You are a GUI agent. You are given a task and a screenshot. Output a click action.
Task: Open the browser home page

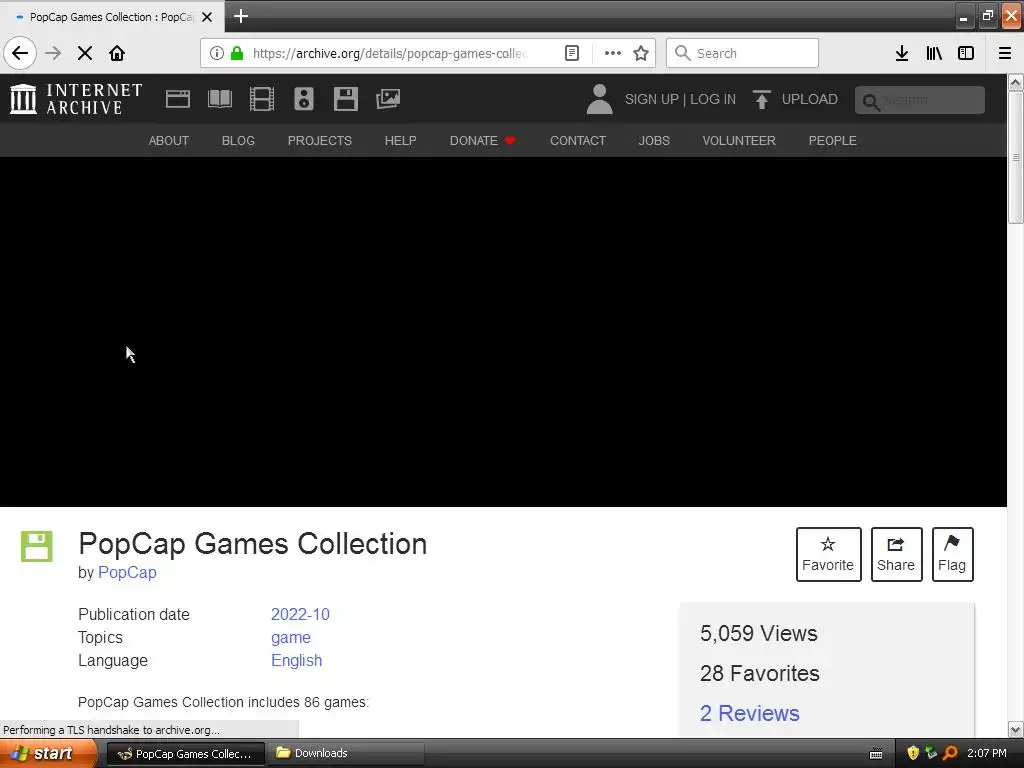pos(117,53)
